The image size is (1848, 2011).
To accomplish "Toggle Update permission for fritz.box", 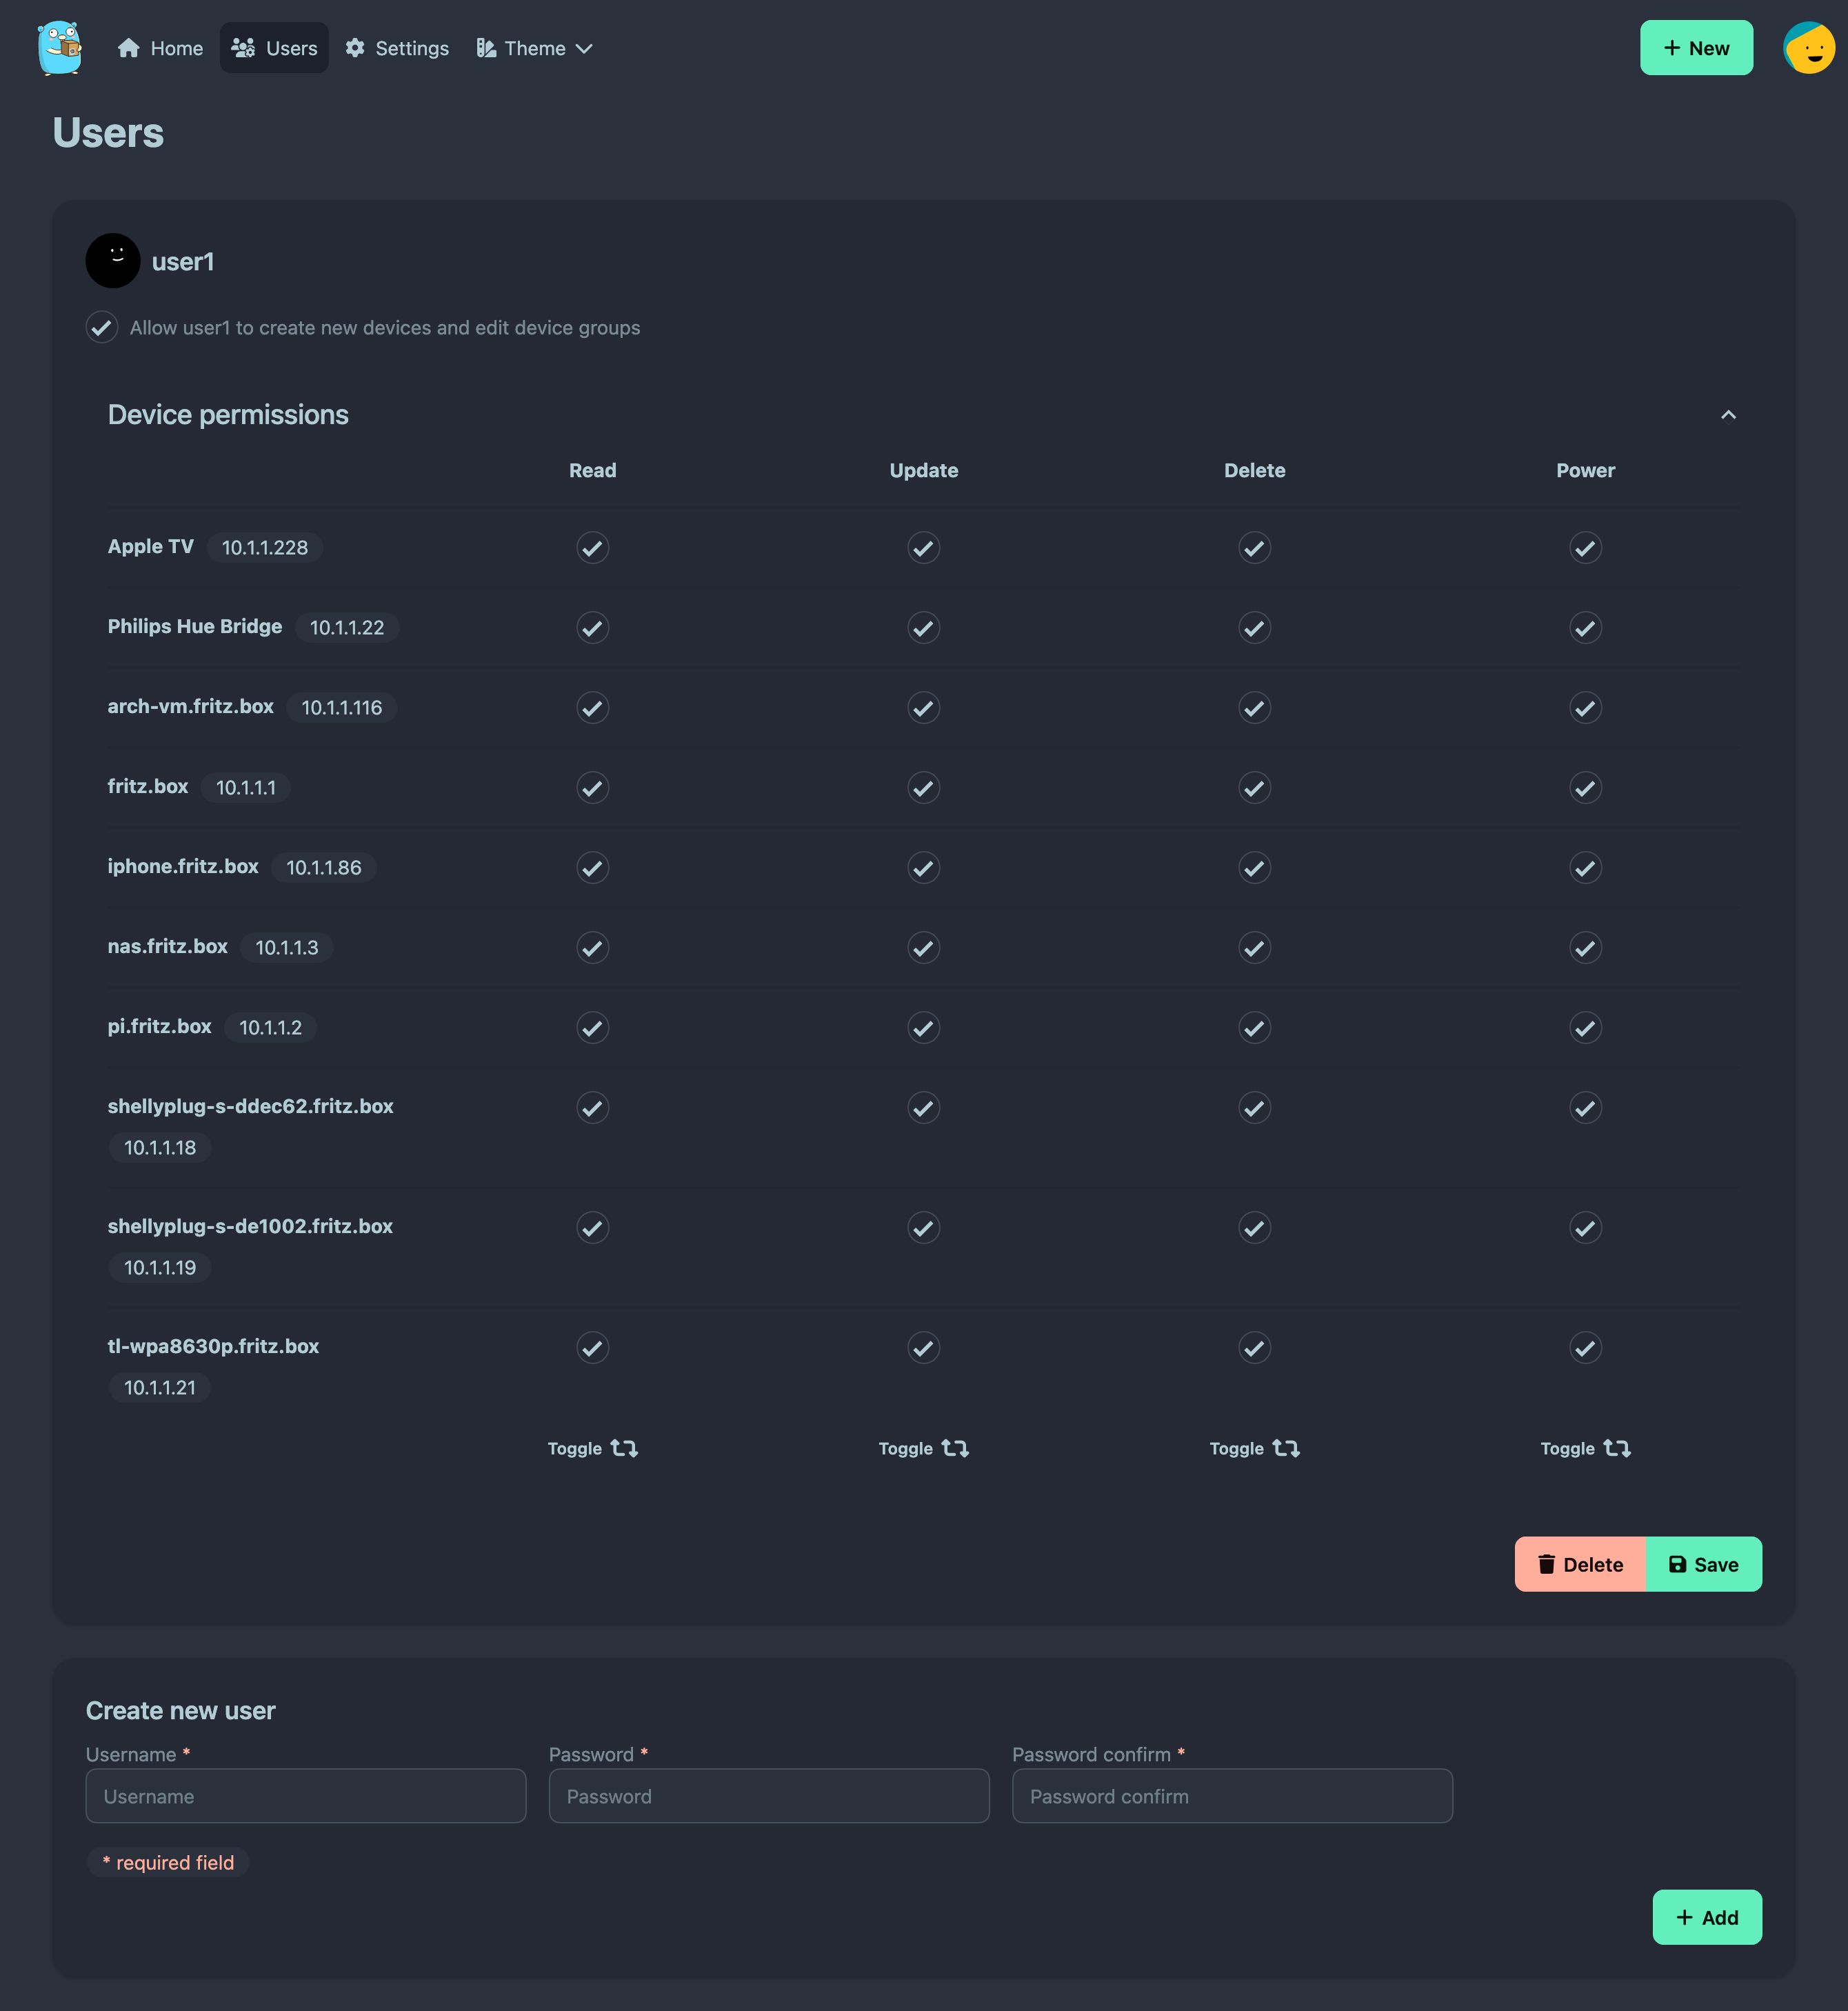I will point(923,787).
